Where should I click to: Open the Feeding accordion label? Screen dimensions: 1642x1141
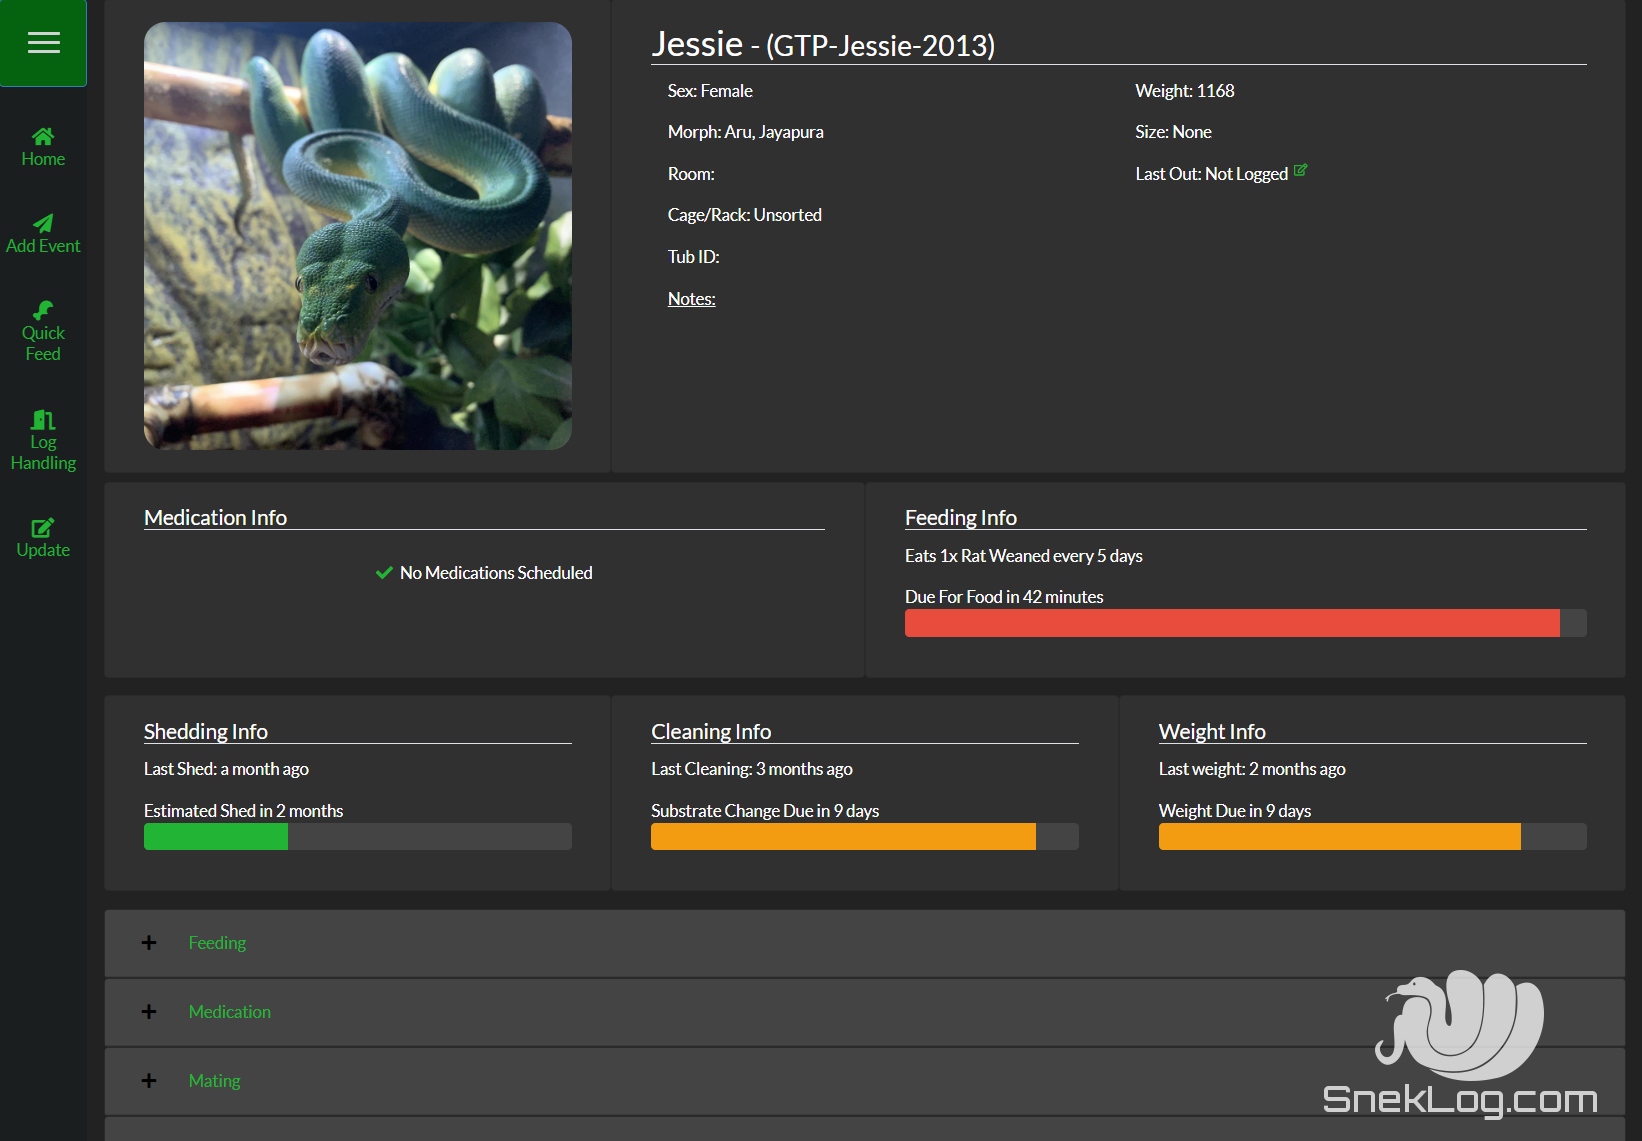coord(217,943)
